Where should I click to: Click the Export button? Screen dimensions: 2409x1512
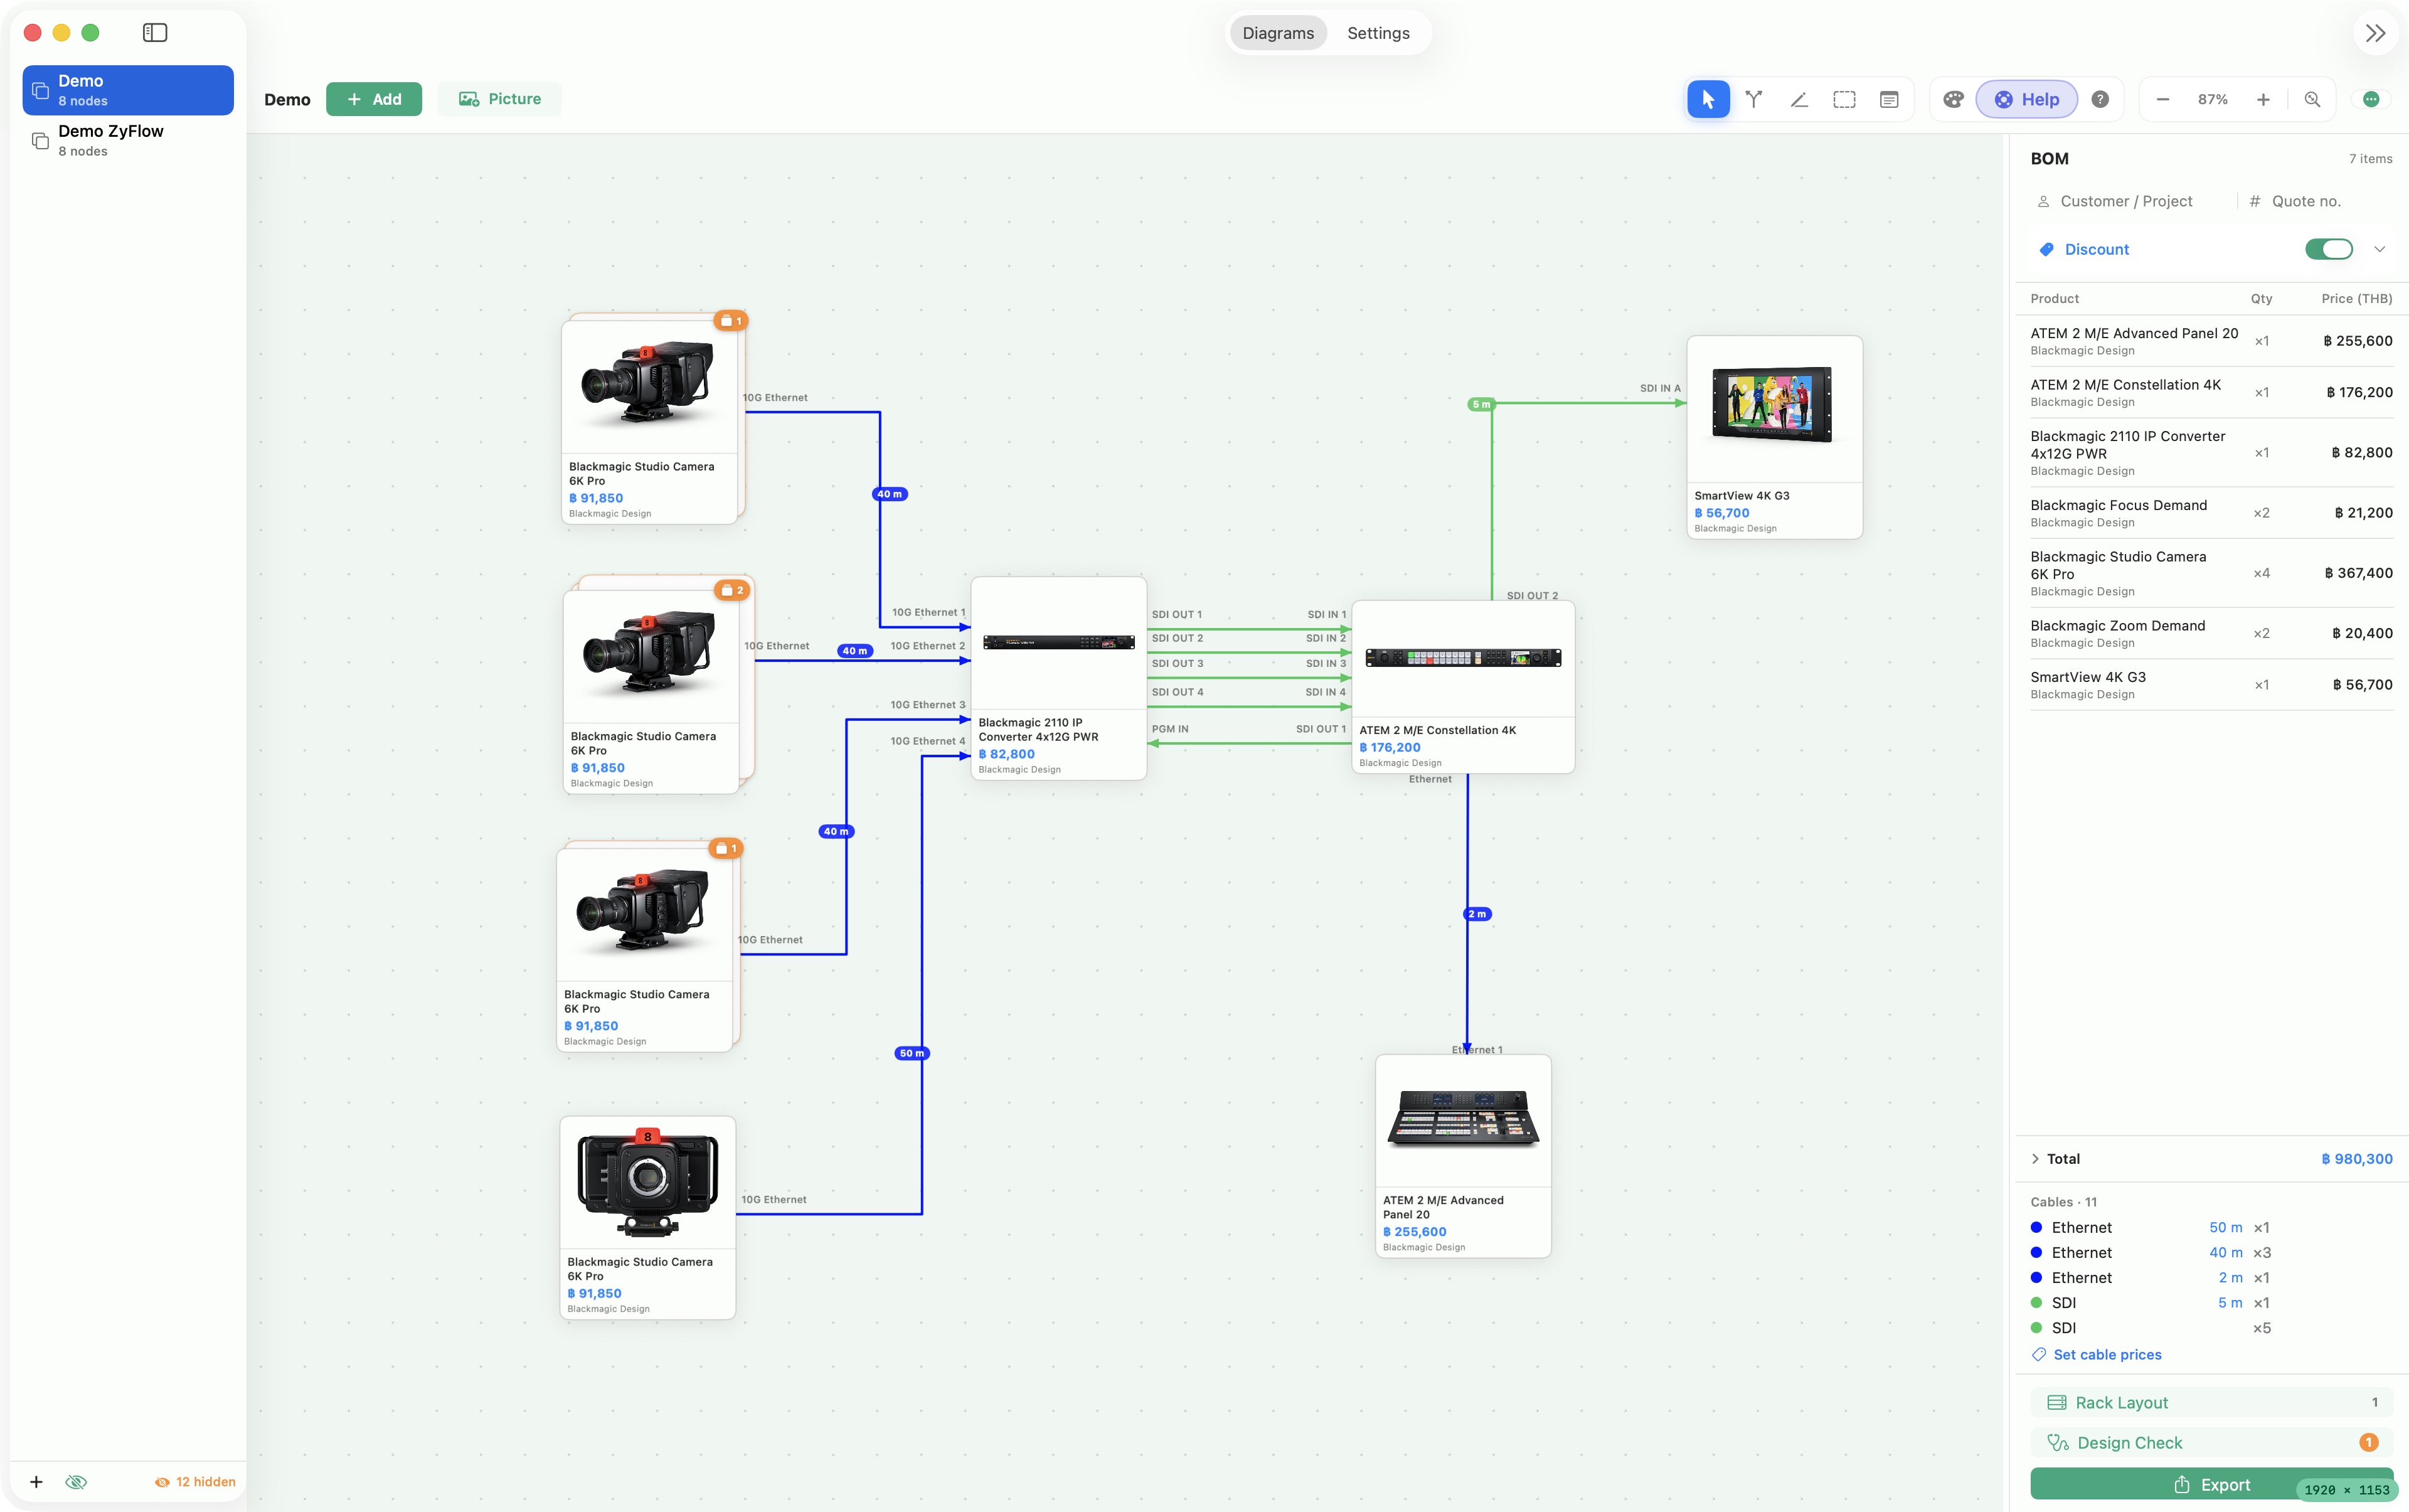pyautogui.click(x=2211, y=1484)
